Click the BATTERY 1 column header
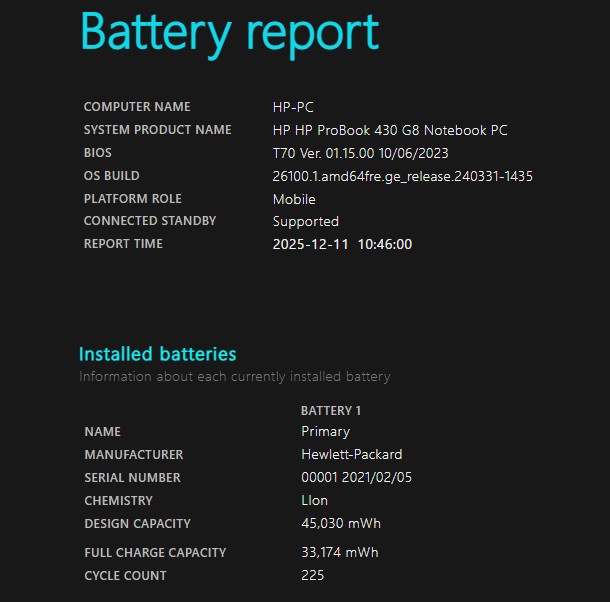610x602 pixels. point(331,411)
